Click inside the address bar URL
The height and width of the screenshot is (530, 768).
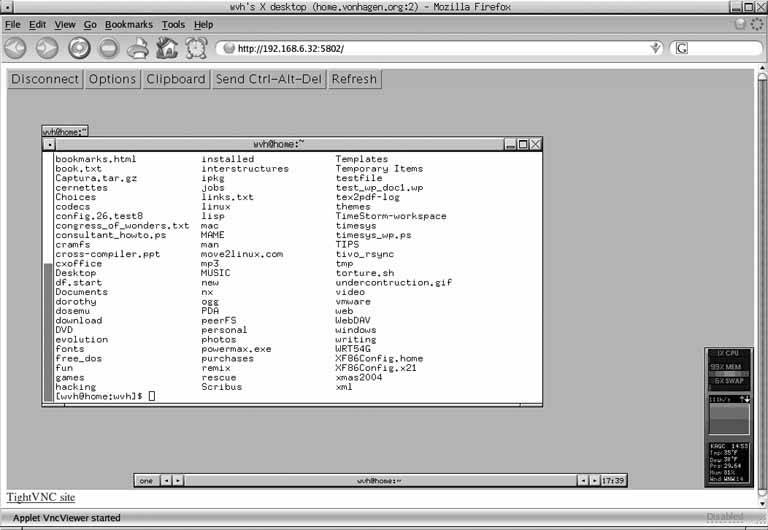(x=400, y=48)
